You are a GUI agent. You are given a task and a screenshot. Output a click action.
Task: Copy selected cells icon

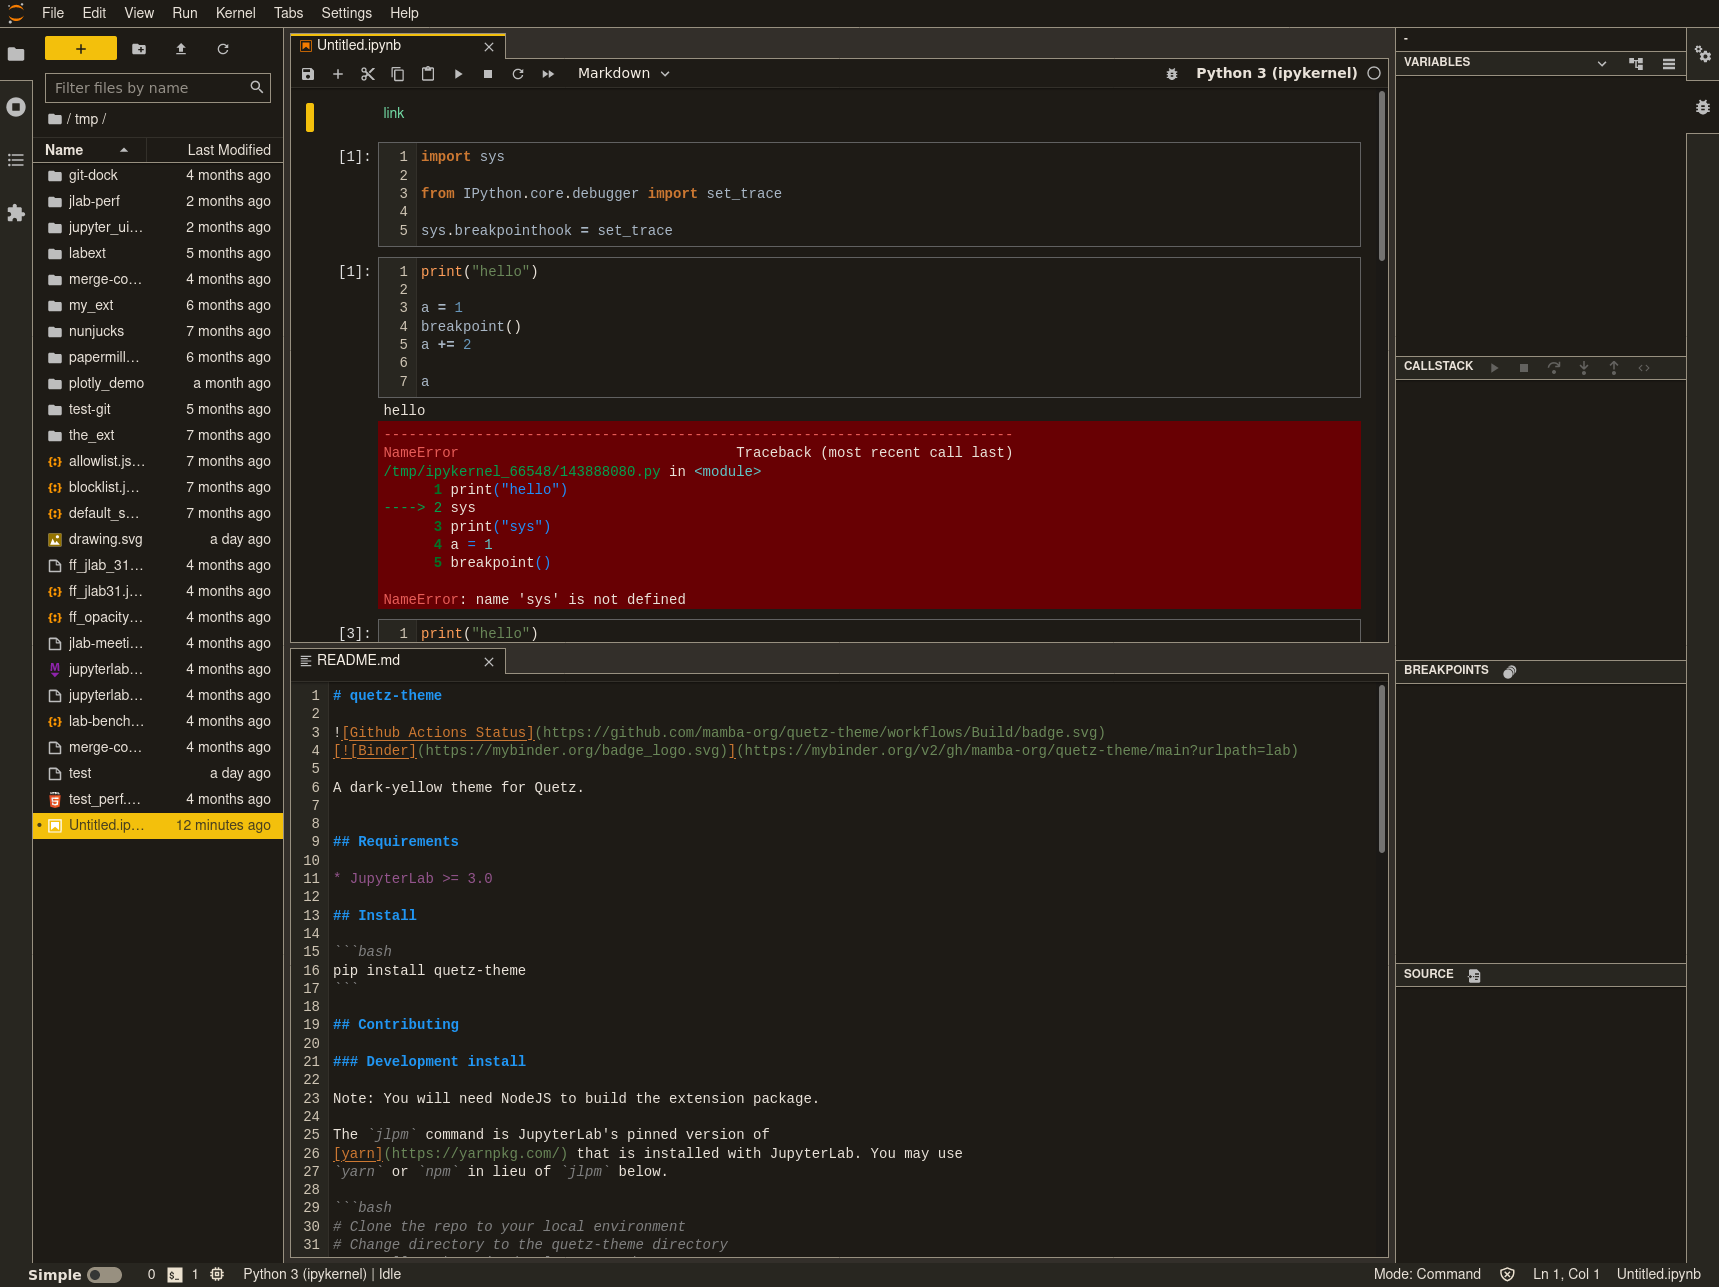[398, 74]
